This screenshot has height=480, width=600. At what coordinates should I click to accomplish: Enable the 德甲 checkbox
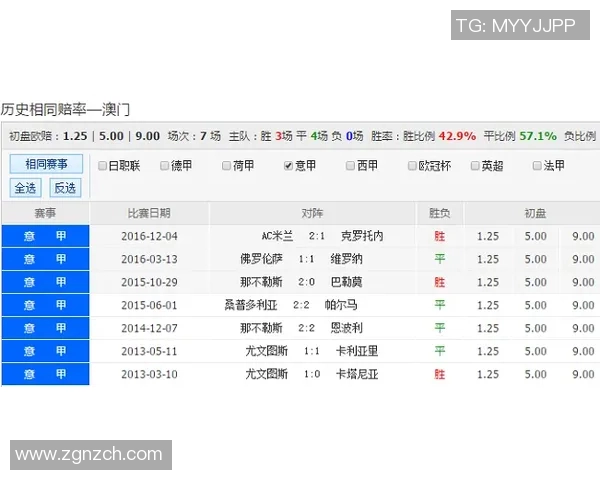pos(165,166)
